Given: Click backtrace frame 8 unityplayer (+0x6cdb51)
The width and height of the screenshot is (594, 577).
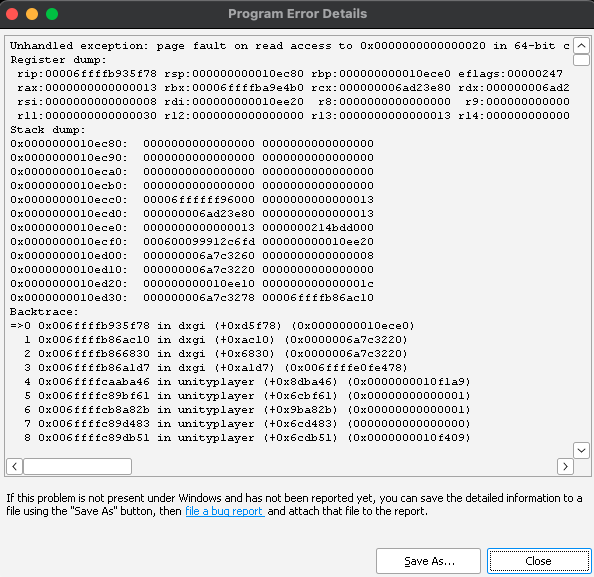Looking at the screenshot, I should pos(247,438).
